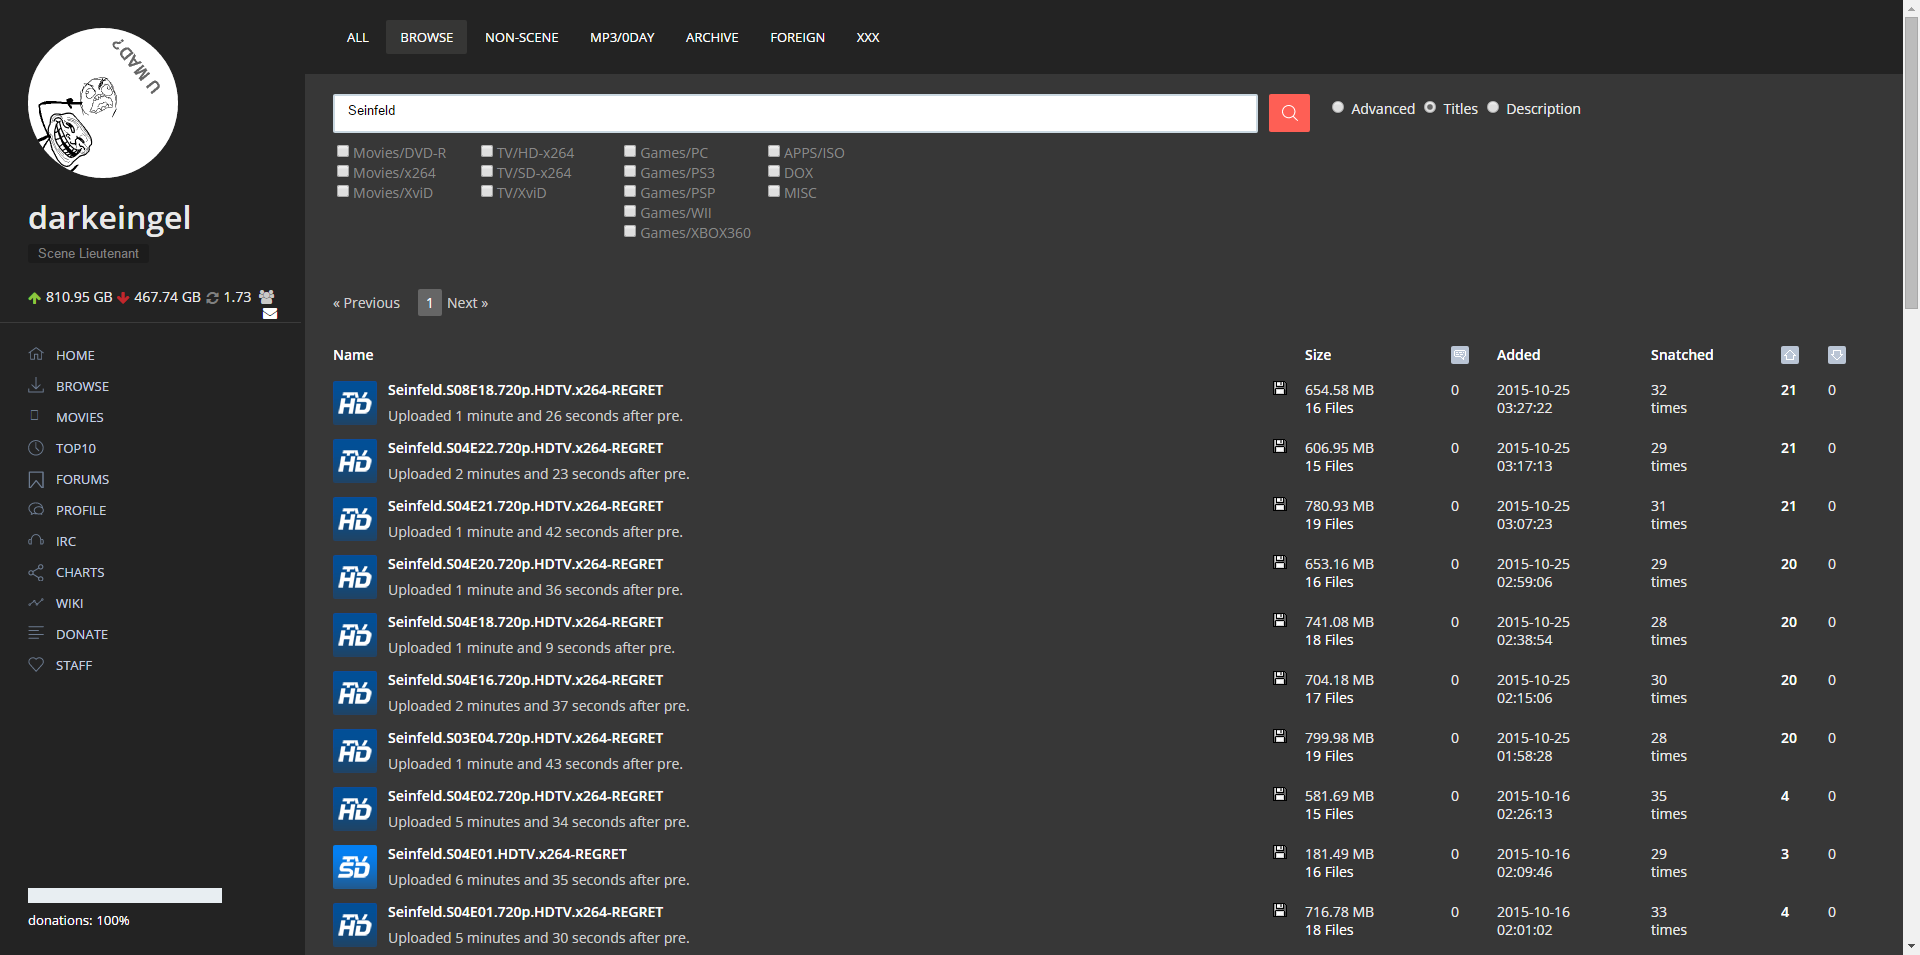The image size is (1920, 955).
Task: Download Seinfeld.S04E22 via its floppy disk icon
Action: pyautogui.click(x=1279, y=446)
